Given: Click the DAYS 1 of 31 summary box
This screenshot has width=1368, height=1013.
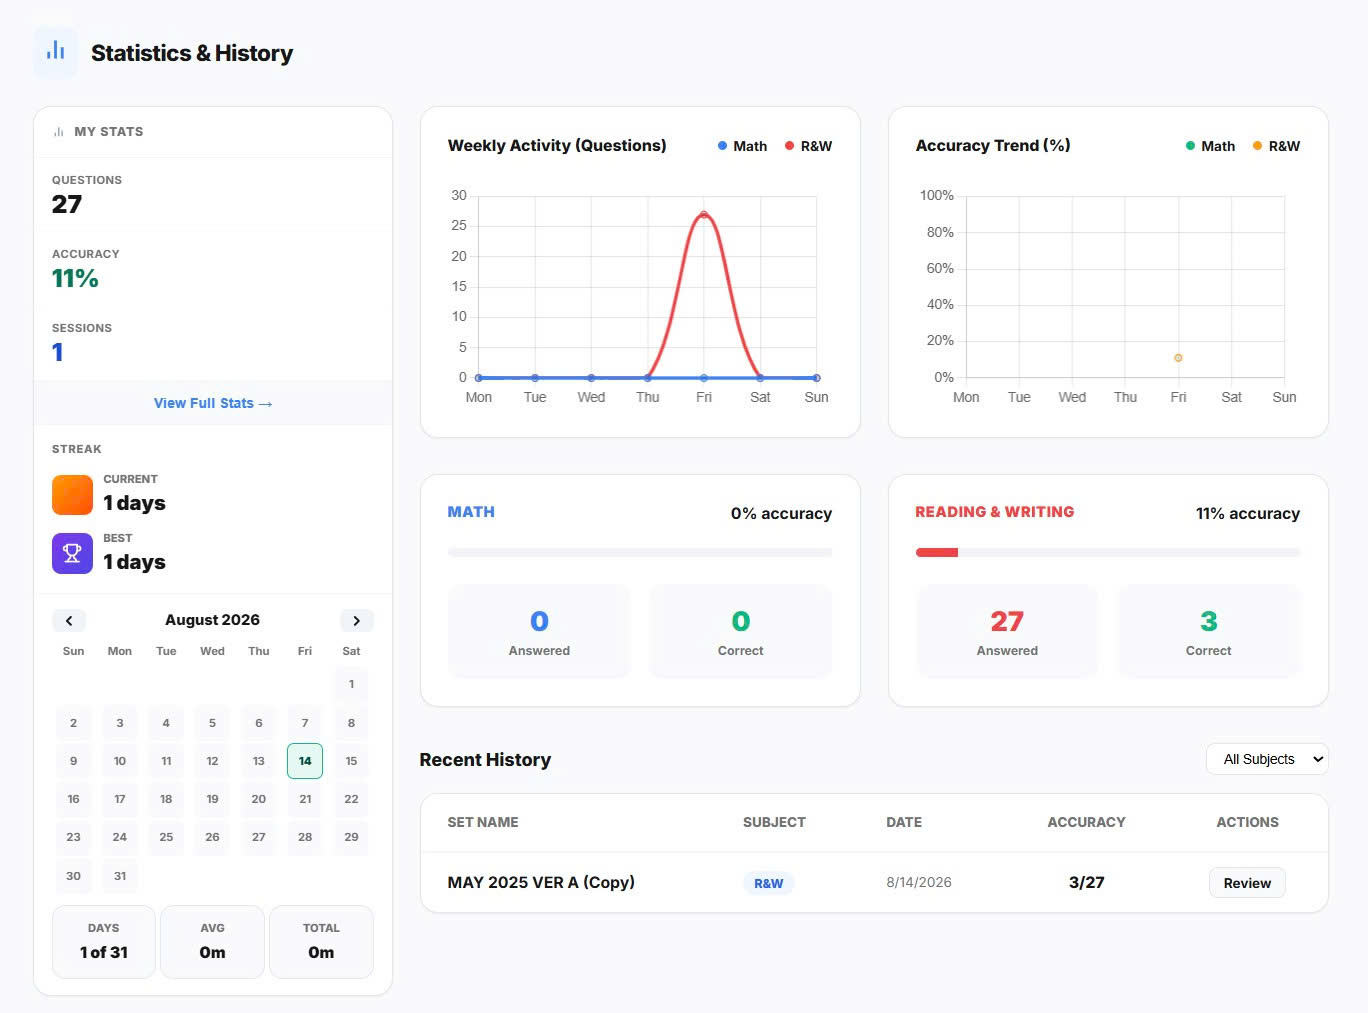Looking at the screenshot, I should 104,941.
